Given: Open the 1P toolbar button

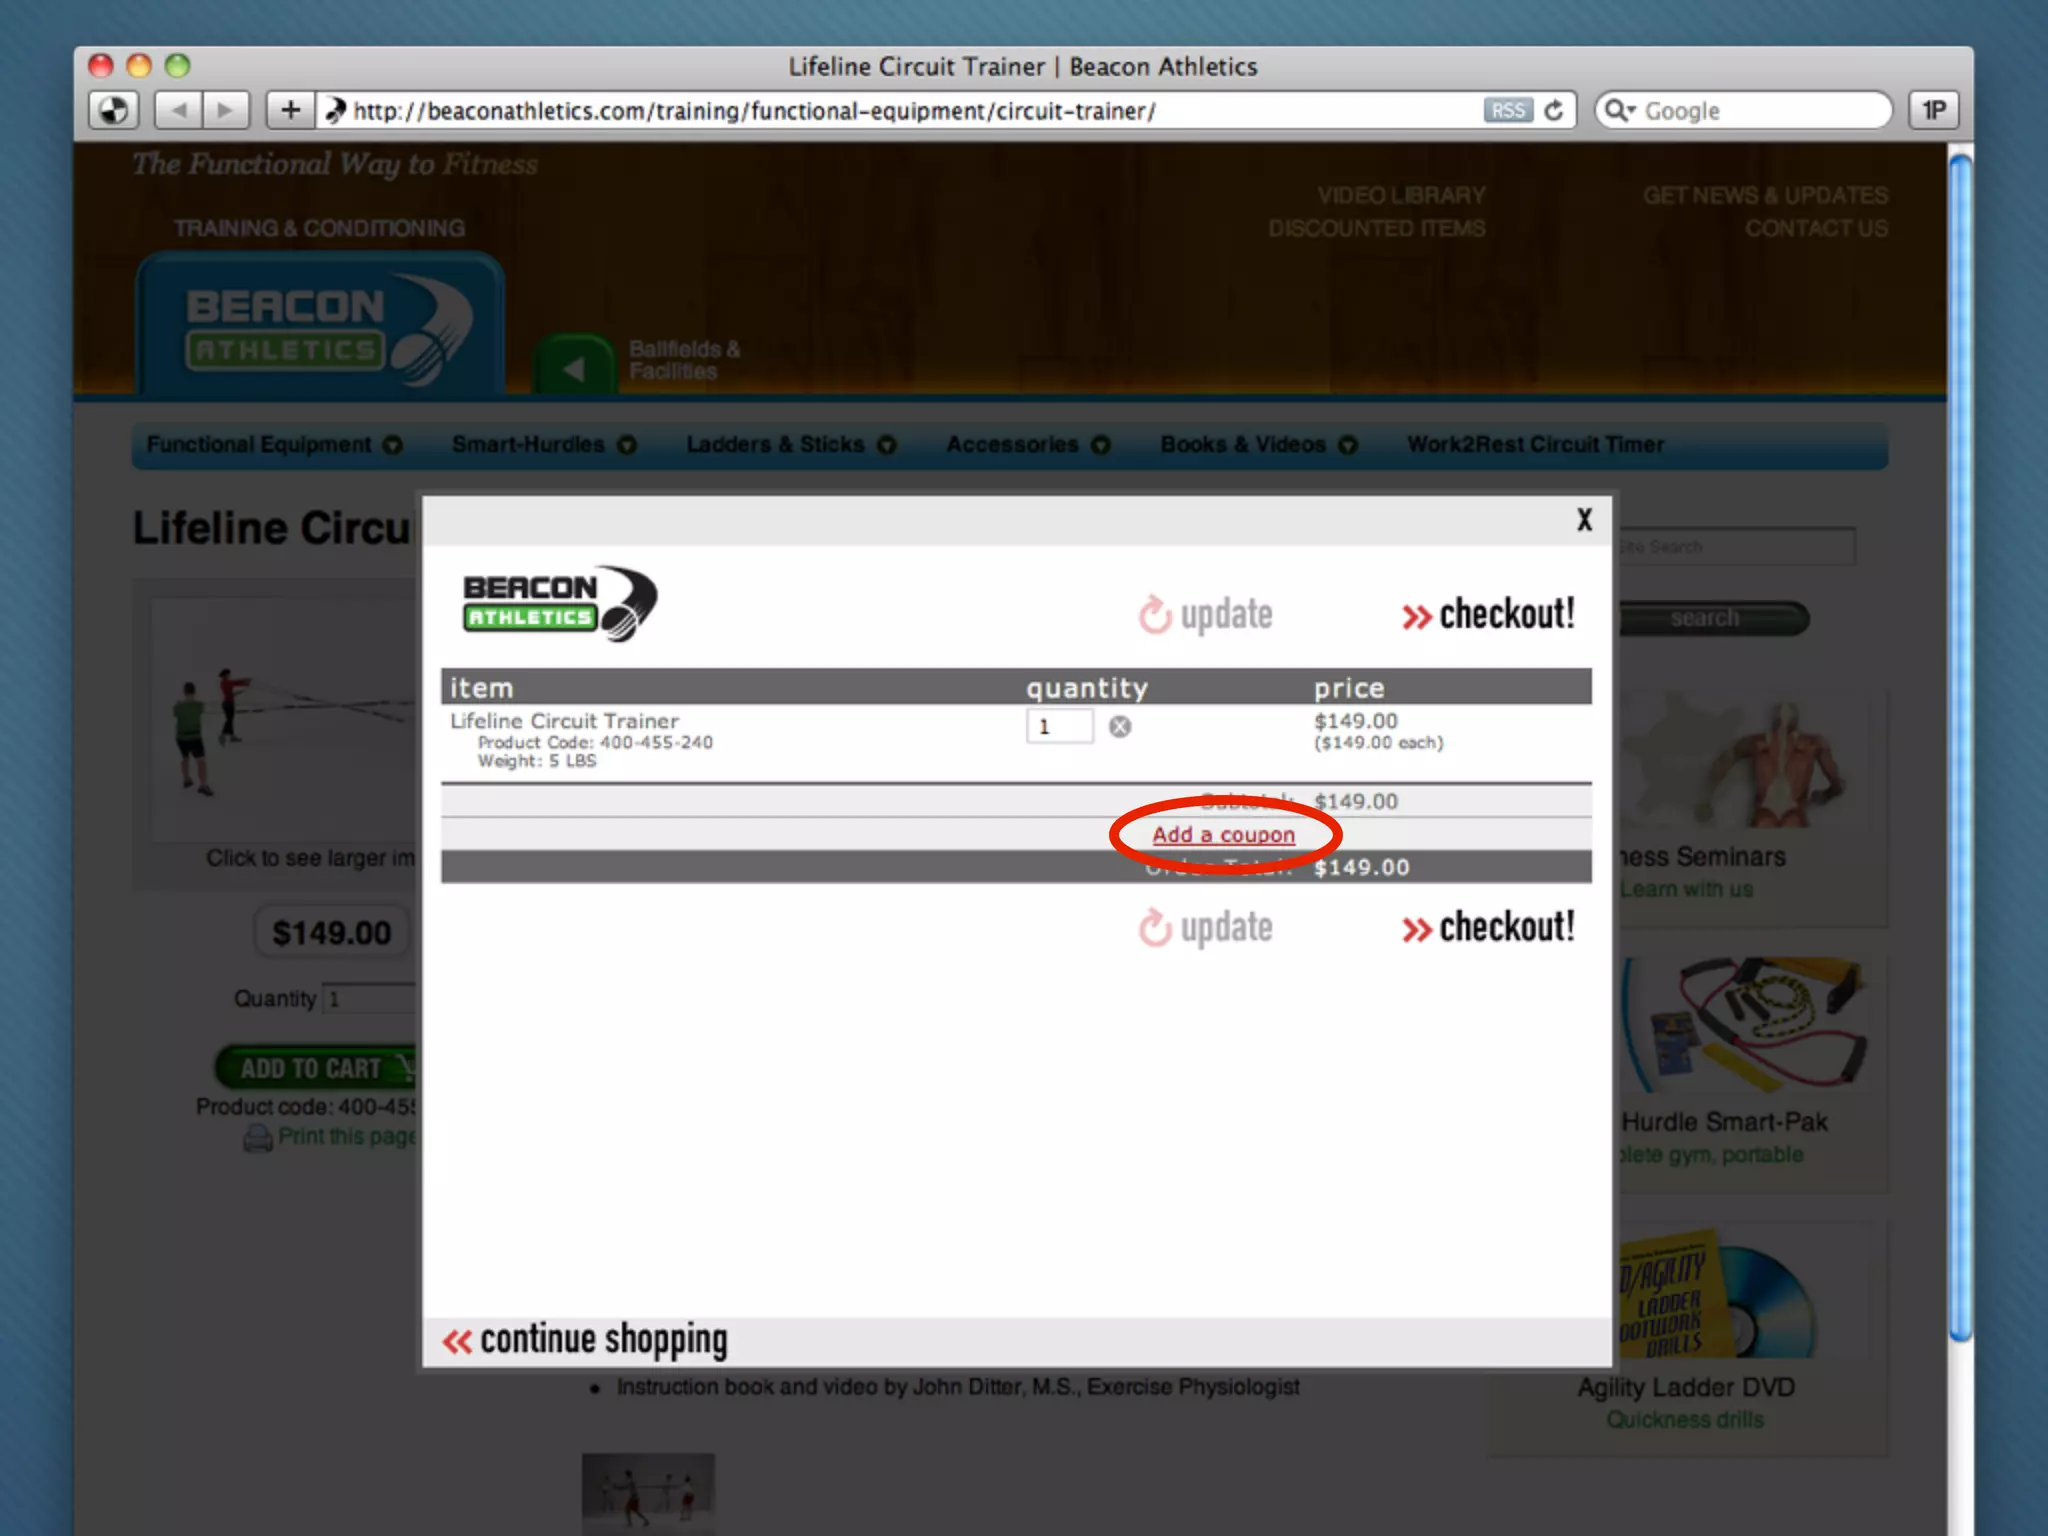Looking at the screenshot, I should point(1933,110).
